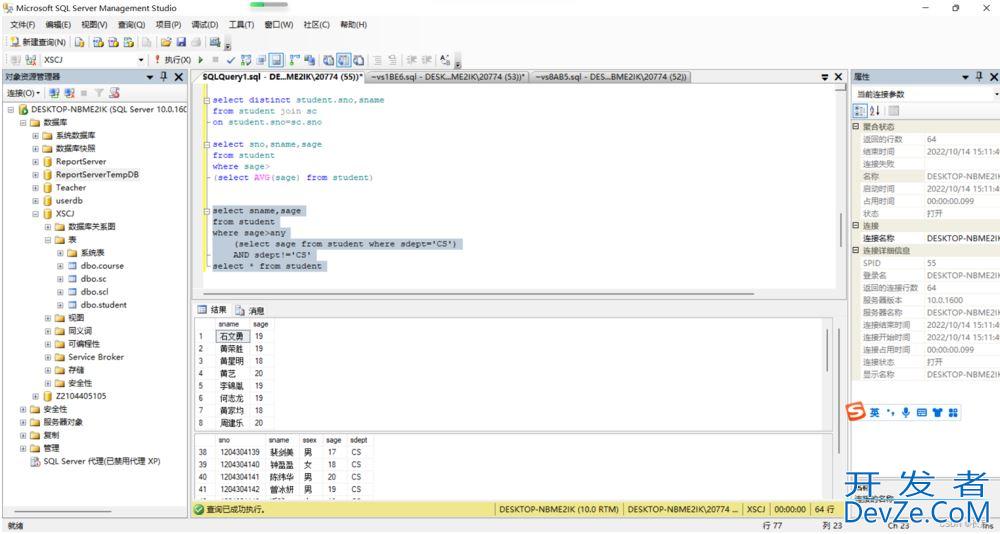The height and width of the screenshot is (534, 1000).
Task: Switch to the ~vs8AB5.sql tab
Action: point(610,77)
